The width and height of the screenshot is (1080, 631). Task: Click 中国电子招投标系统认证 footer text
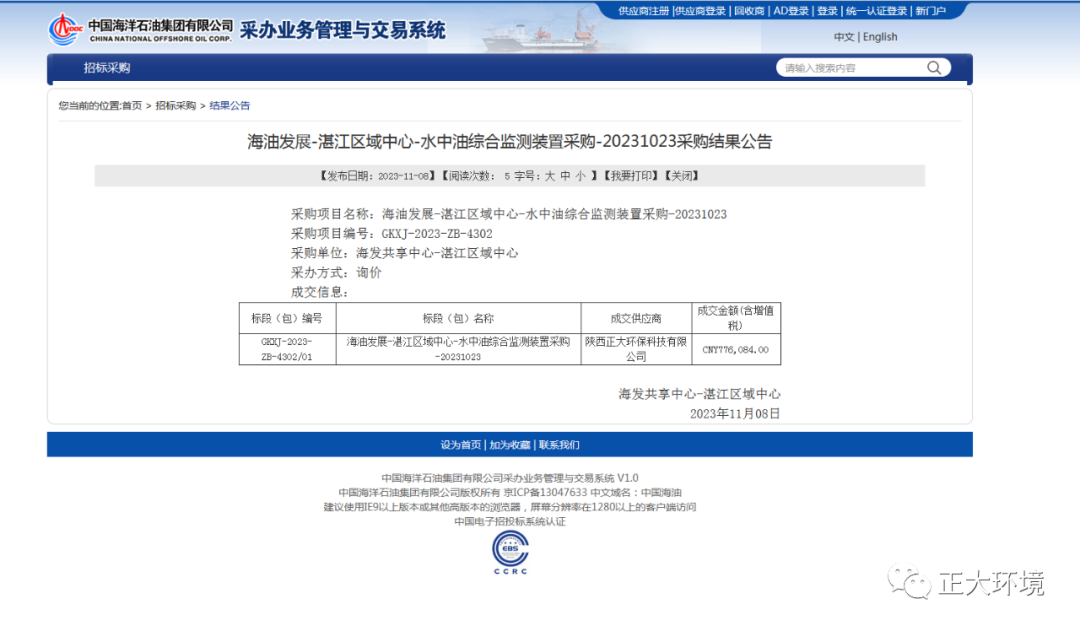(510, 521)
